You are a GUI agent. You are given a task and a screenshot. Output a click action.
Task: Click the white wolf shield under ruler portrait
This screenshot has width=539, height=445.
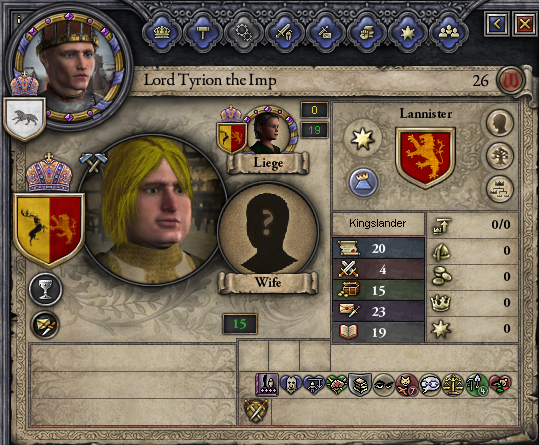24,118
